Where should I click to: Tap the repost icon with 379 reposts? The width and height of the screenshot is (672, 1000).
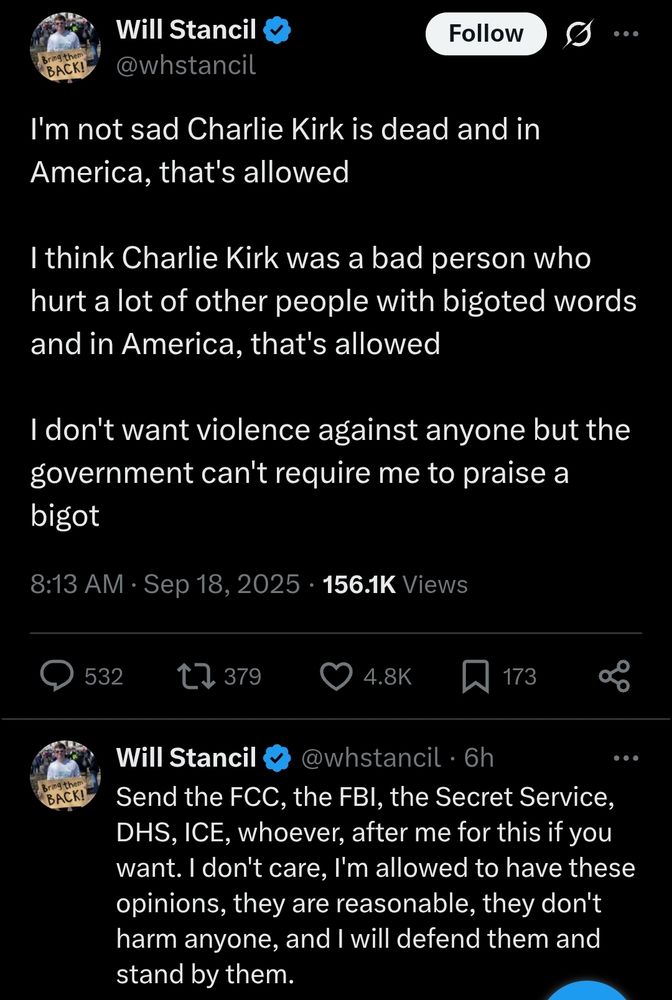(x=196, y=676)
